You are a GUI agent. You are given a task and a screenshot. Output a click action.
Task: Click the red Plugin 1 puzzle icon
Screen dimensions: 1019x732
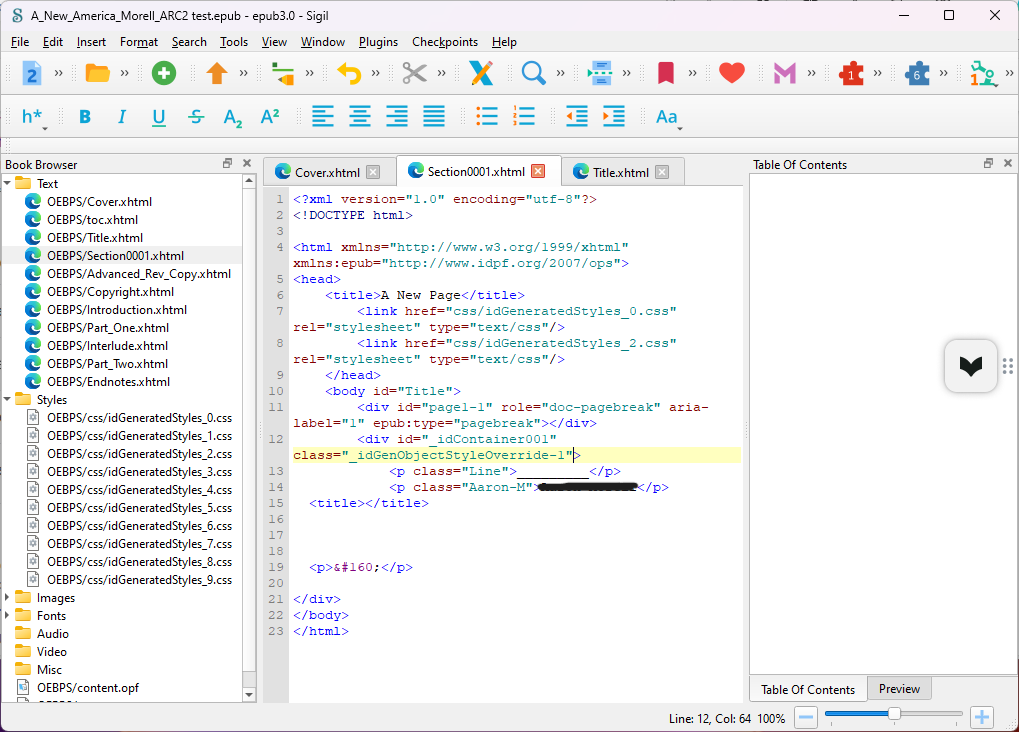point(851,73)
